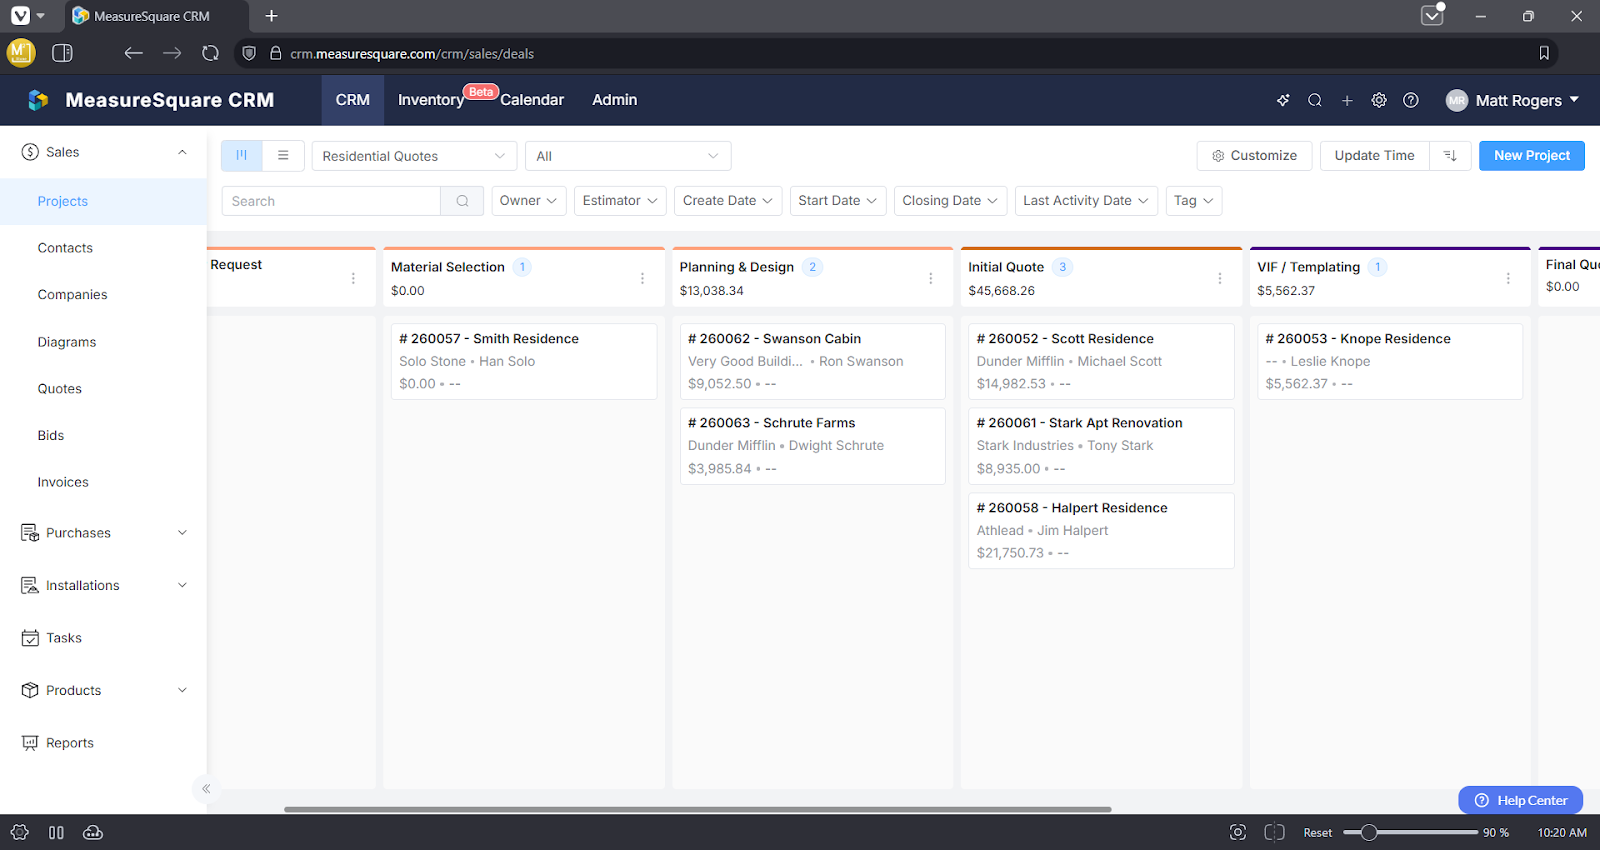Open Material Selection column options menu

642,278
